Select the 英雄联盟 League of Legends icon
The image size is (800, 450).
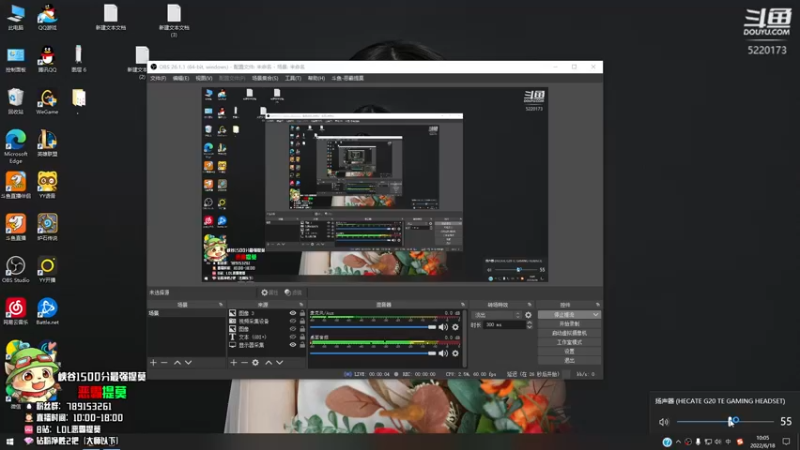(47, 143)
